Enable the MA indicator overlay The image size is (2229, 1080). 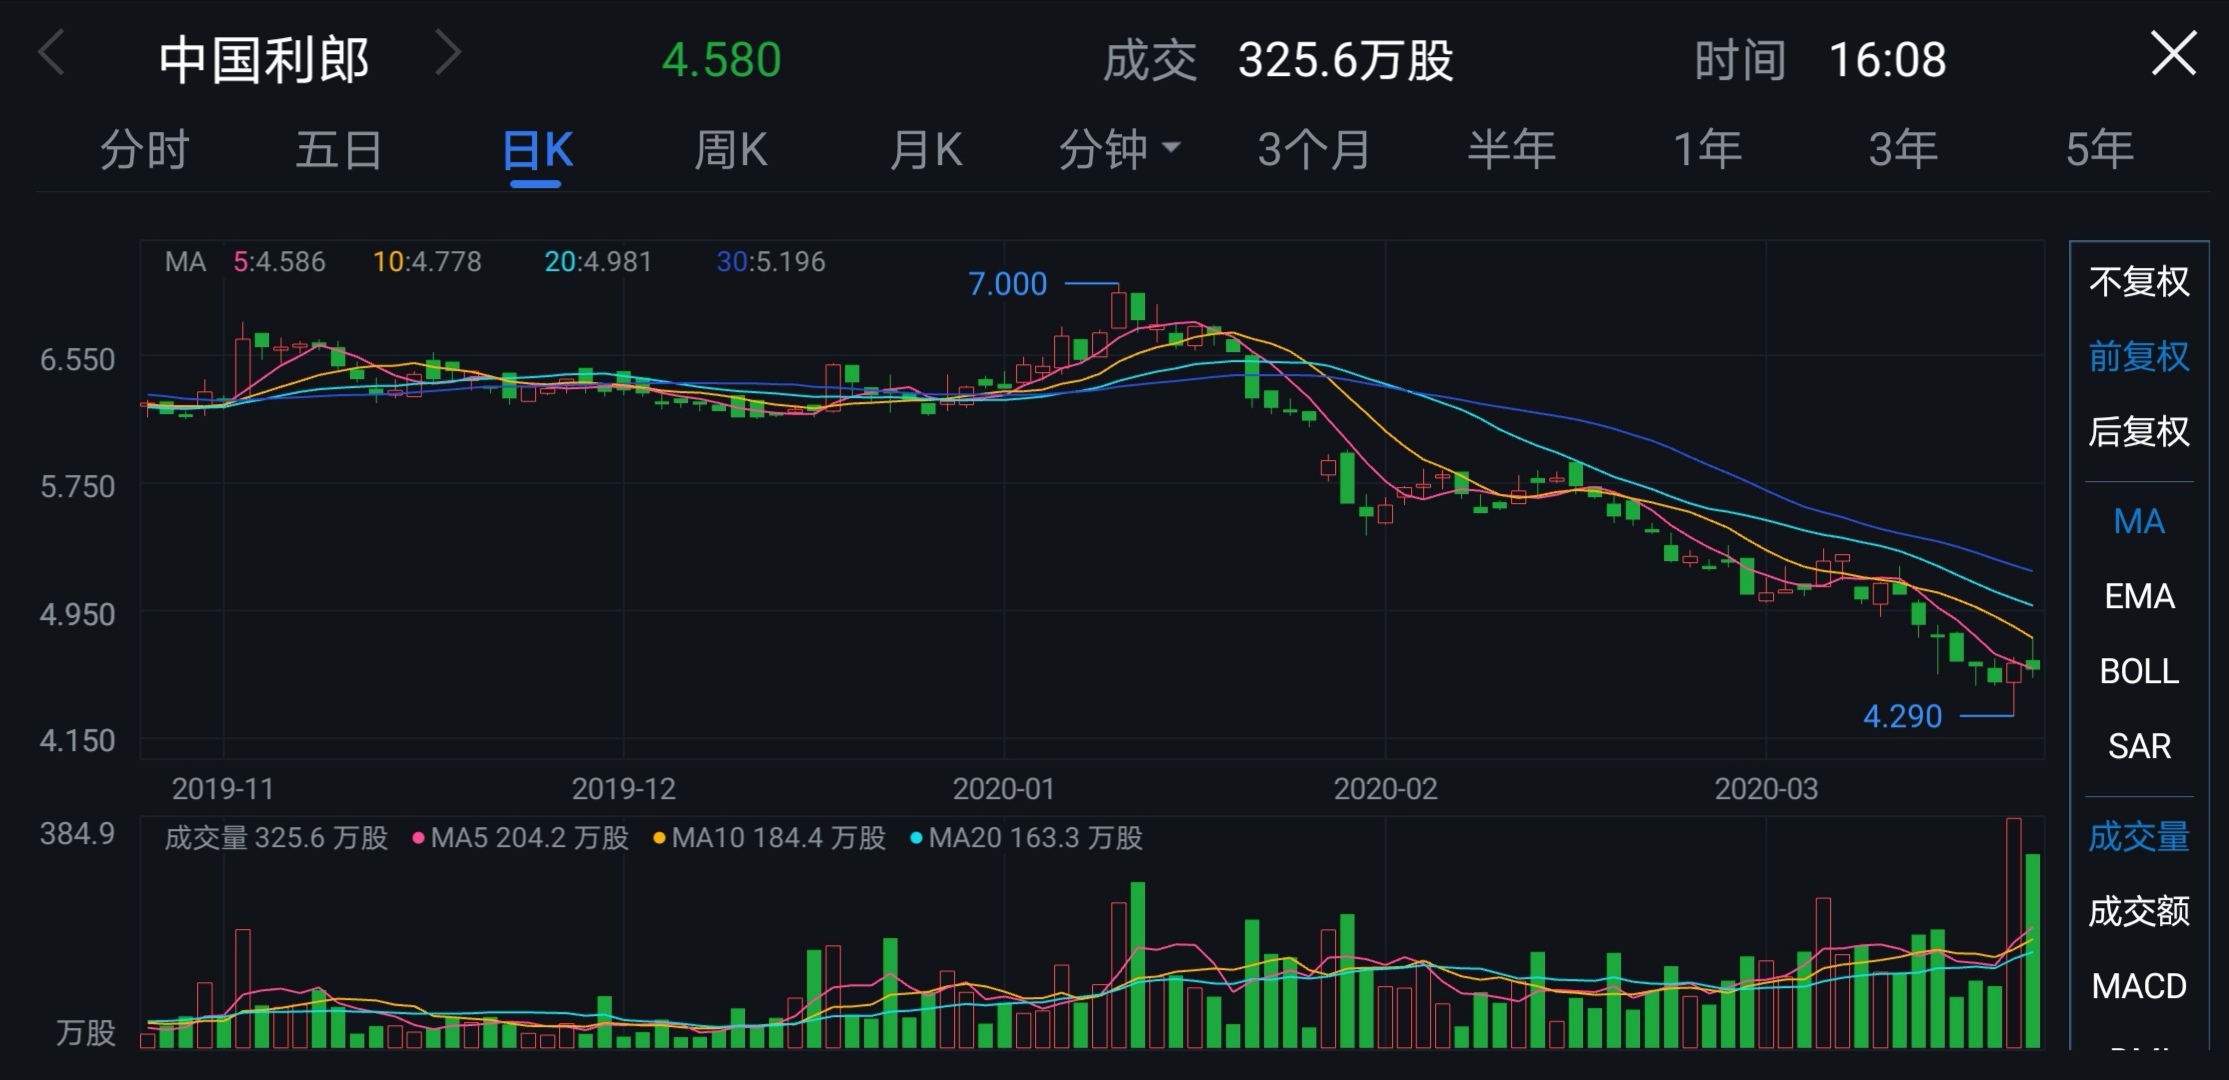tap(2139, 522)
